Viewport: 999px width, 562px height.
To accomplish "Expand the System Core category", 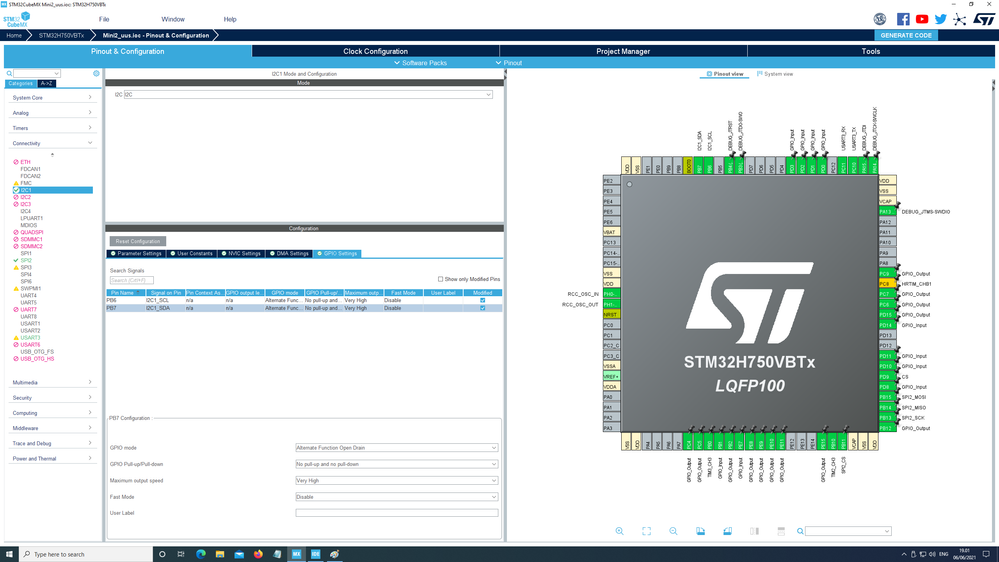I will pos(52,97).
